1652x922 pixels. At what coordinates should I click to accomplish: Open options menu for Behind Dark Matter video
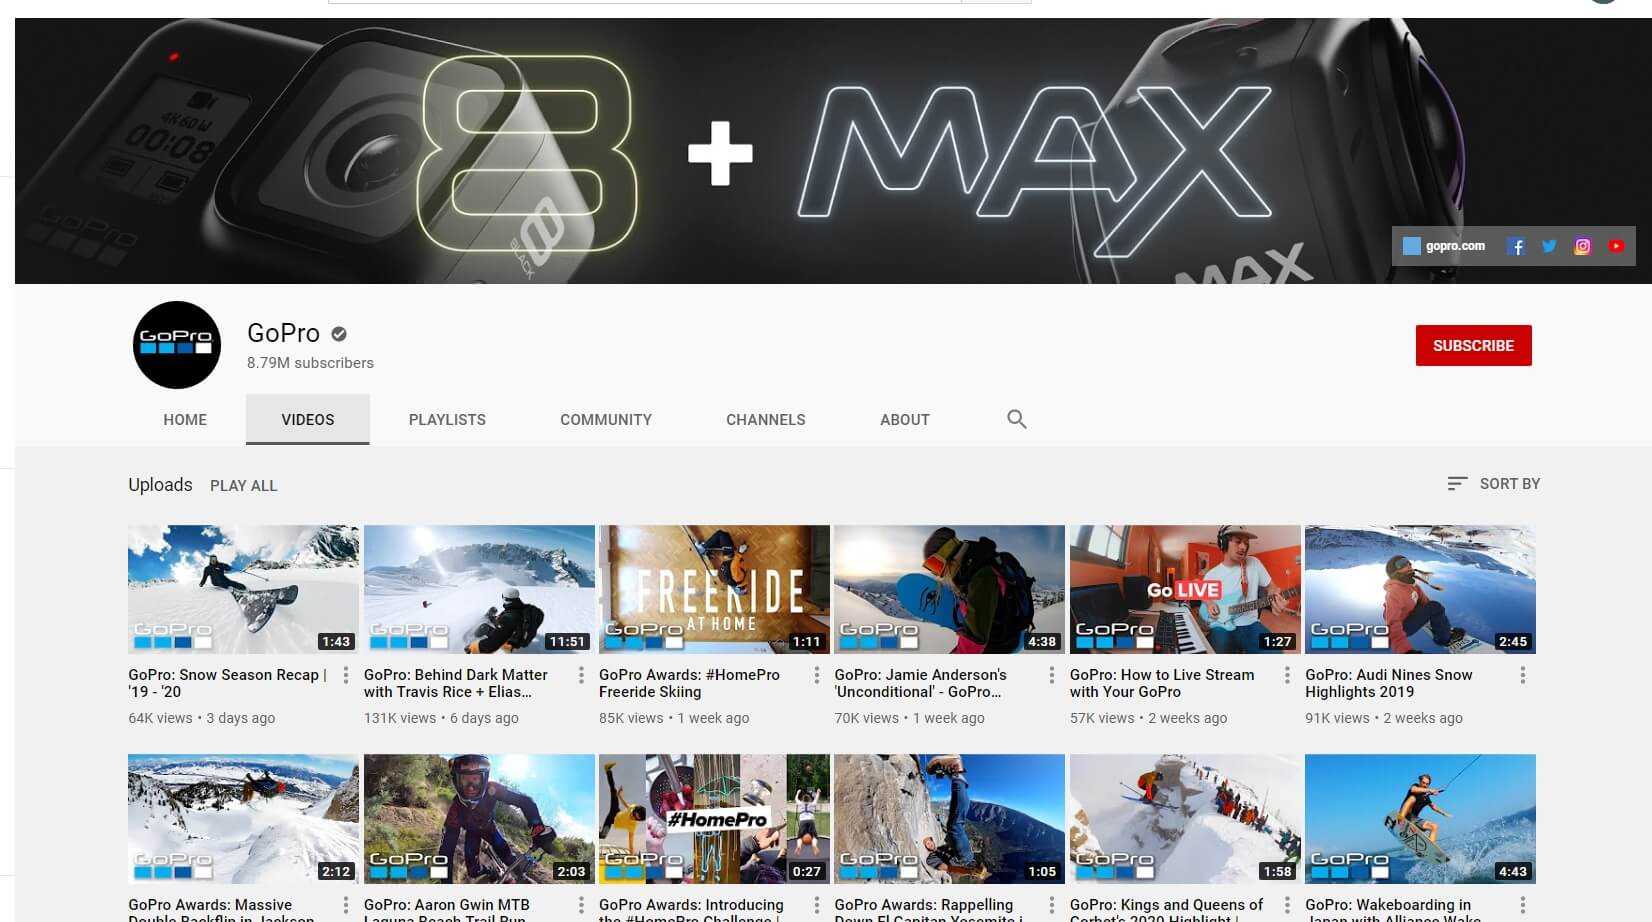pyautogui.click(x=581, y=676)
